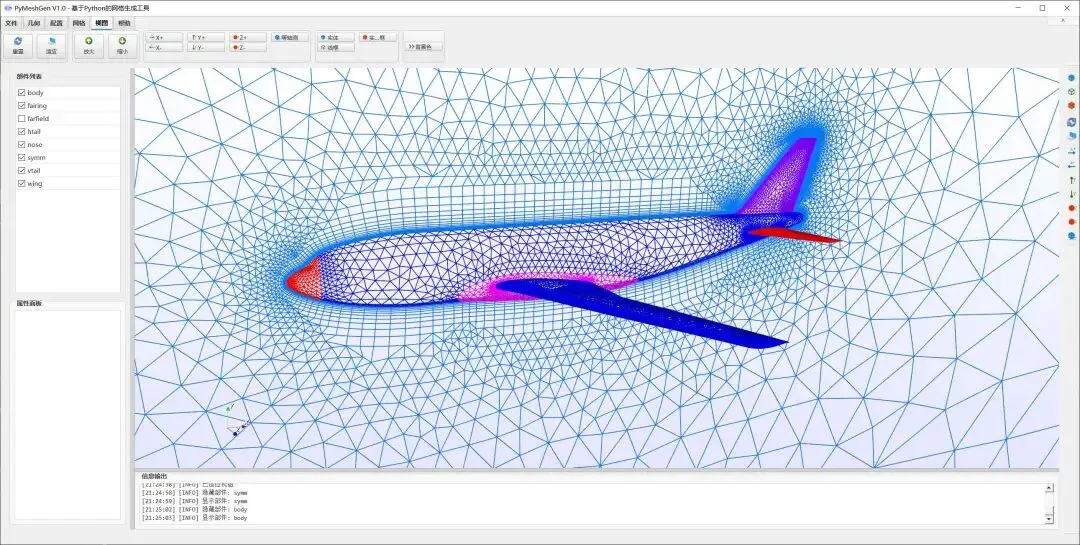
Task: Select the wireframe (线框) display mode
Action: (336, 48)
